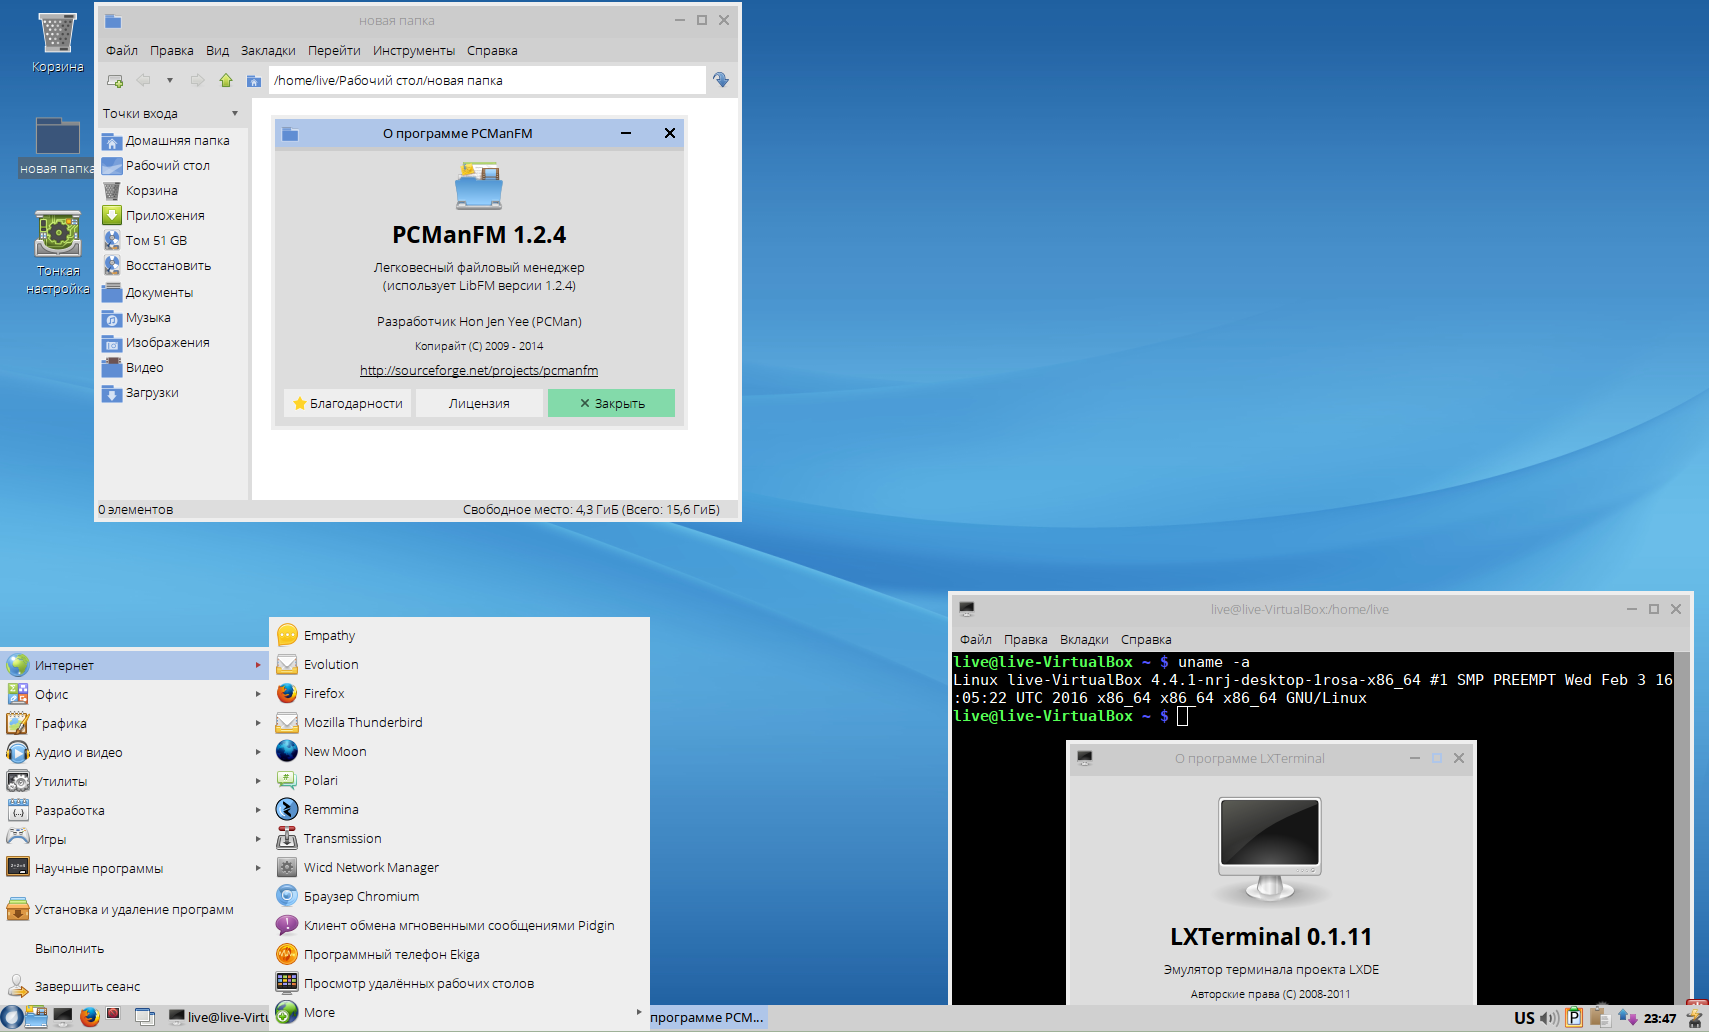Expand the 'Точки входа' side pane dropdown
1709x1032 pixels.
click(x=235, y=113)
